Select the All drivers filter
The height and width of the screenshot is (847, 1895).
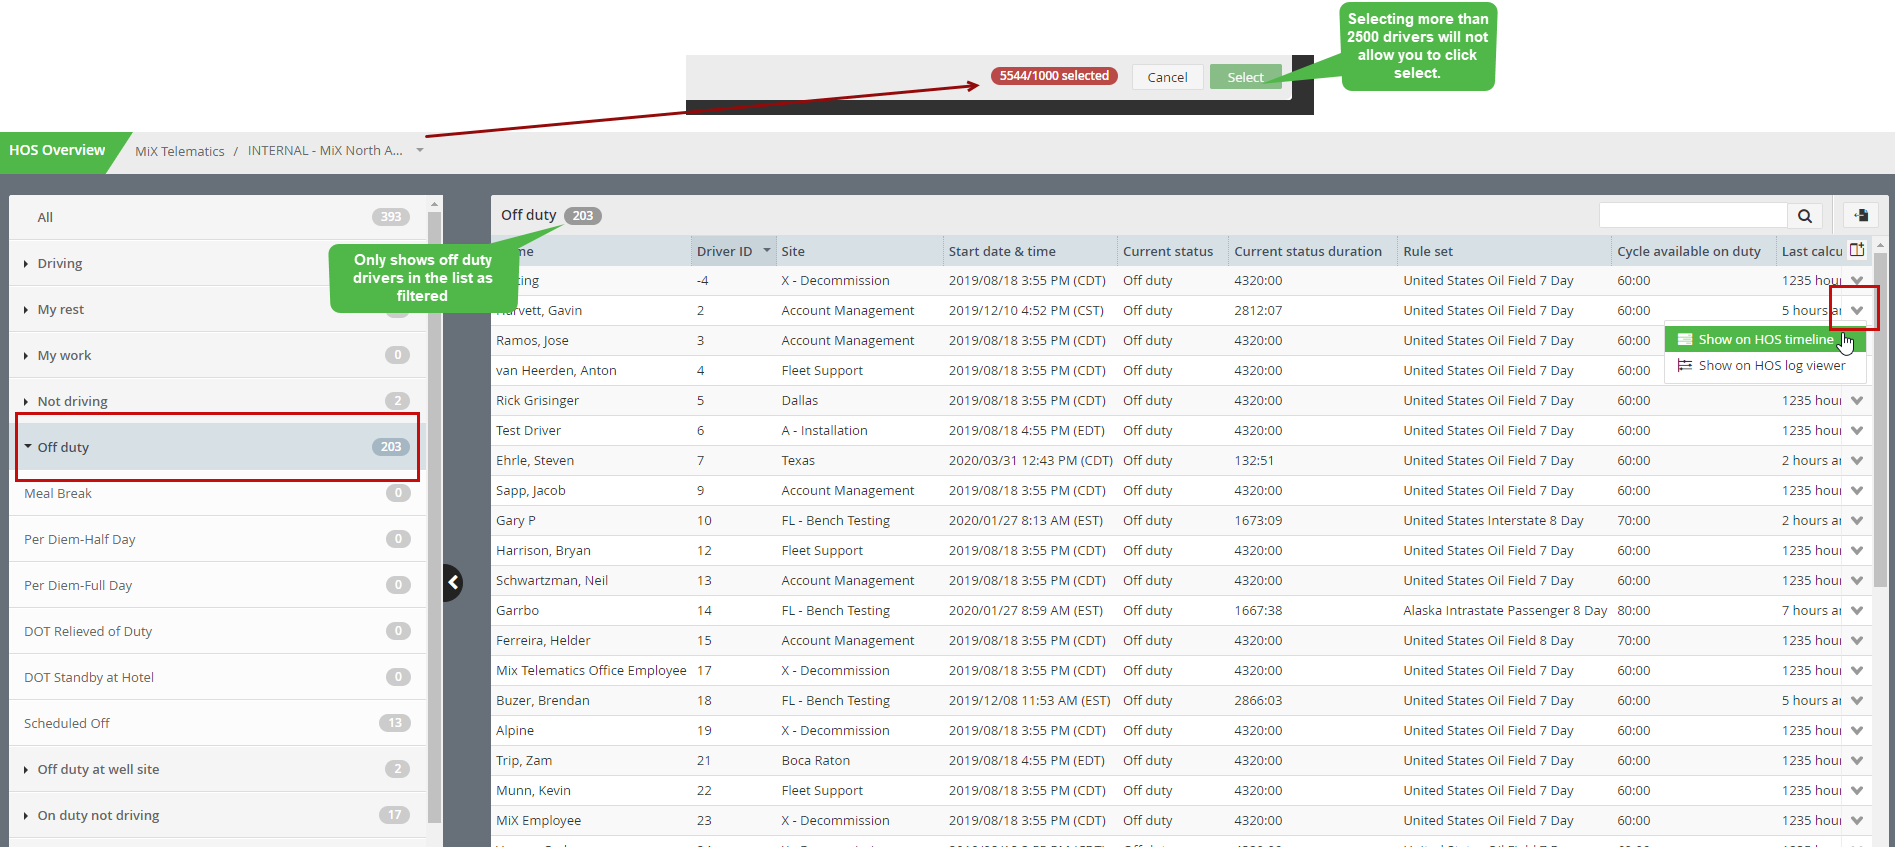[x=217, y=217]
